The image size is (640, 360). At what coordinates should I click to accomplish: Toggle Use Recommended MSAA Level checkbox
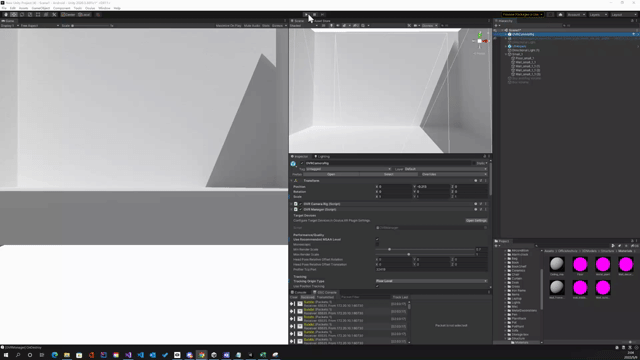(377, 240)
